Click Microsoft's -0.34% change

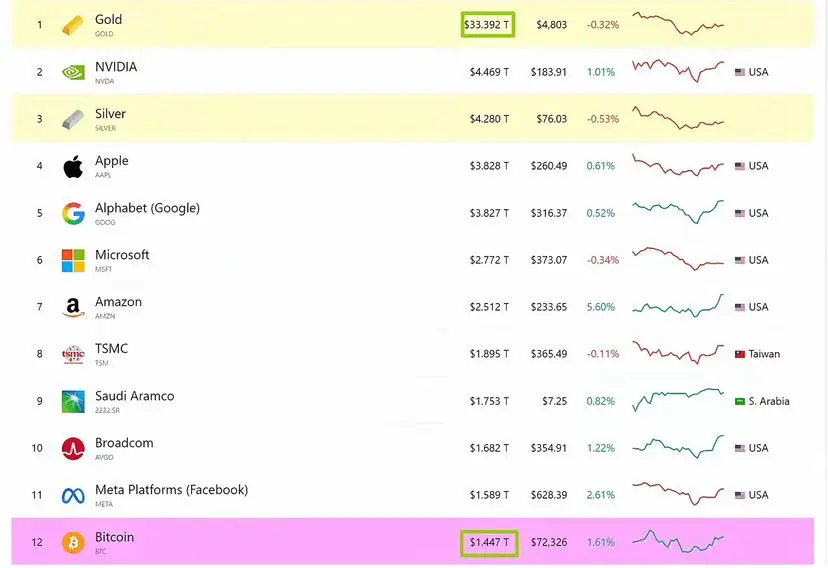tap(603, 260)
